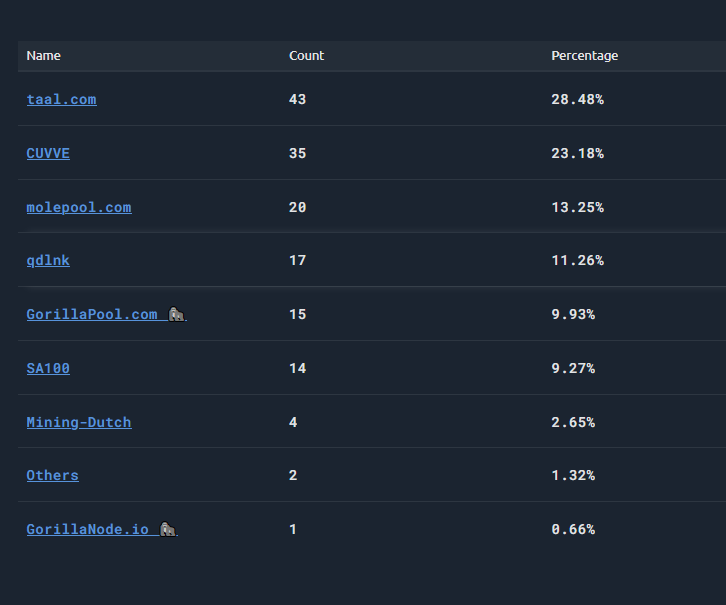
Task: Open the Others miner link
Action: (x=53, y=475)
